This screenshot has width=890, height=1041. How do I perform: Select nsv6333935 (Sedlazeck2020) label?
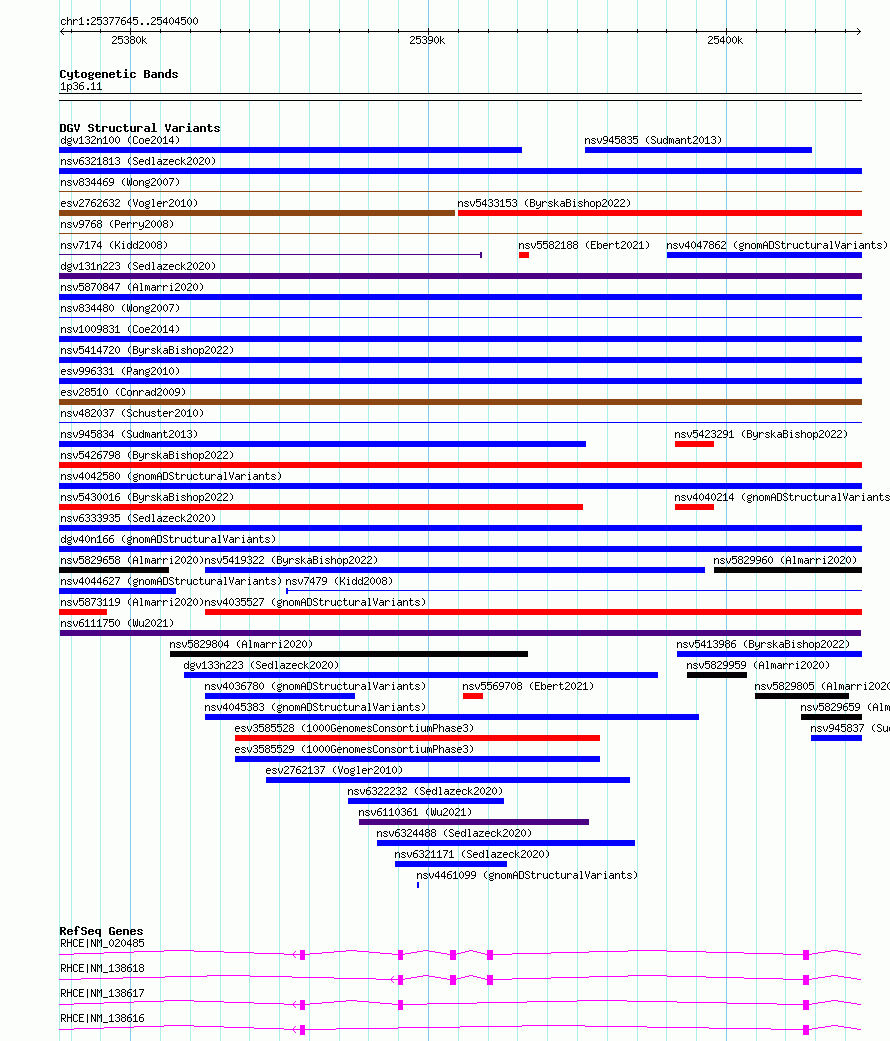point(138,519)
